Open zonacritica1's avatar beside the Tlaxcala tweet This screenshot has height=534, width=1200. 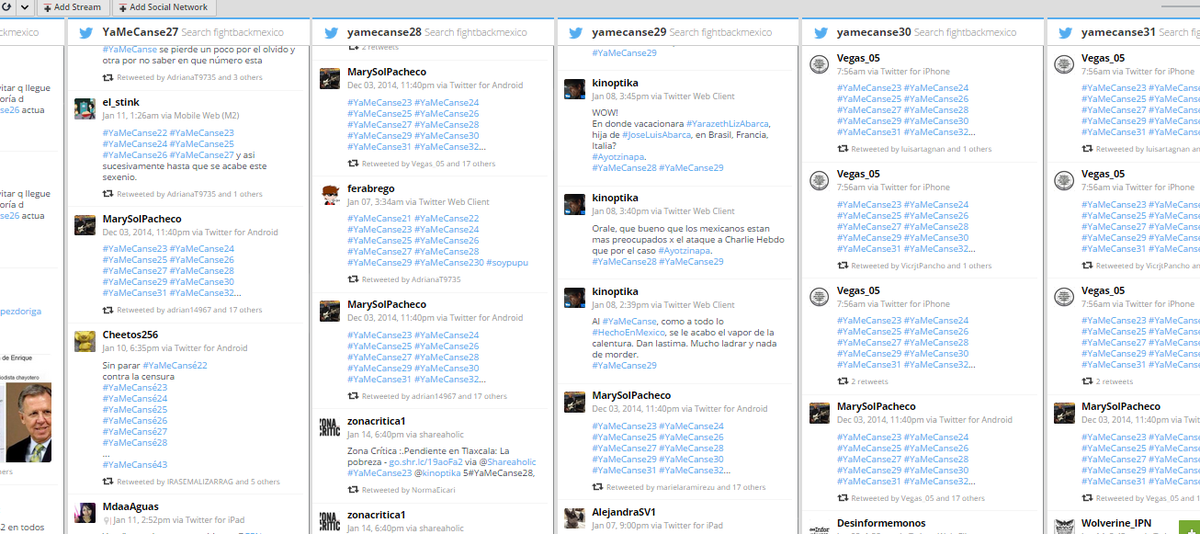pos(330,426)
